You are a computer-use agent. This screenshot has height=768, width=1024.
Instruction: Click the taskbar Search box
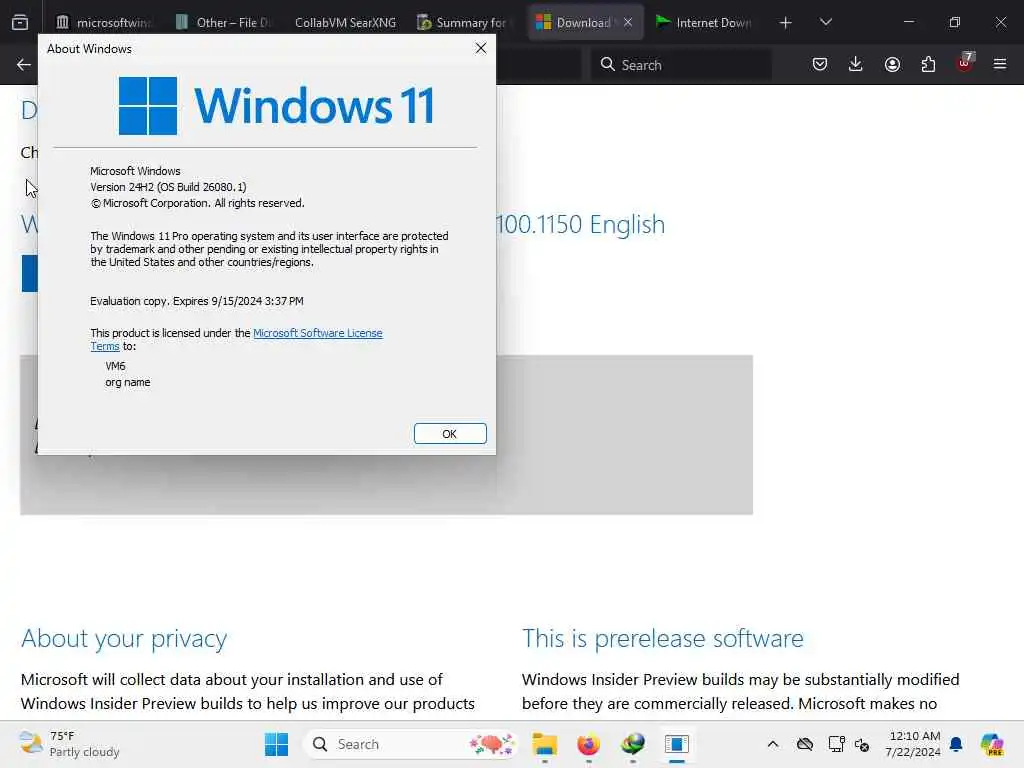[x=411, y=744]
